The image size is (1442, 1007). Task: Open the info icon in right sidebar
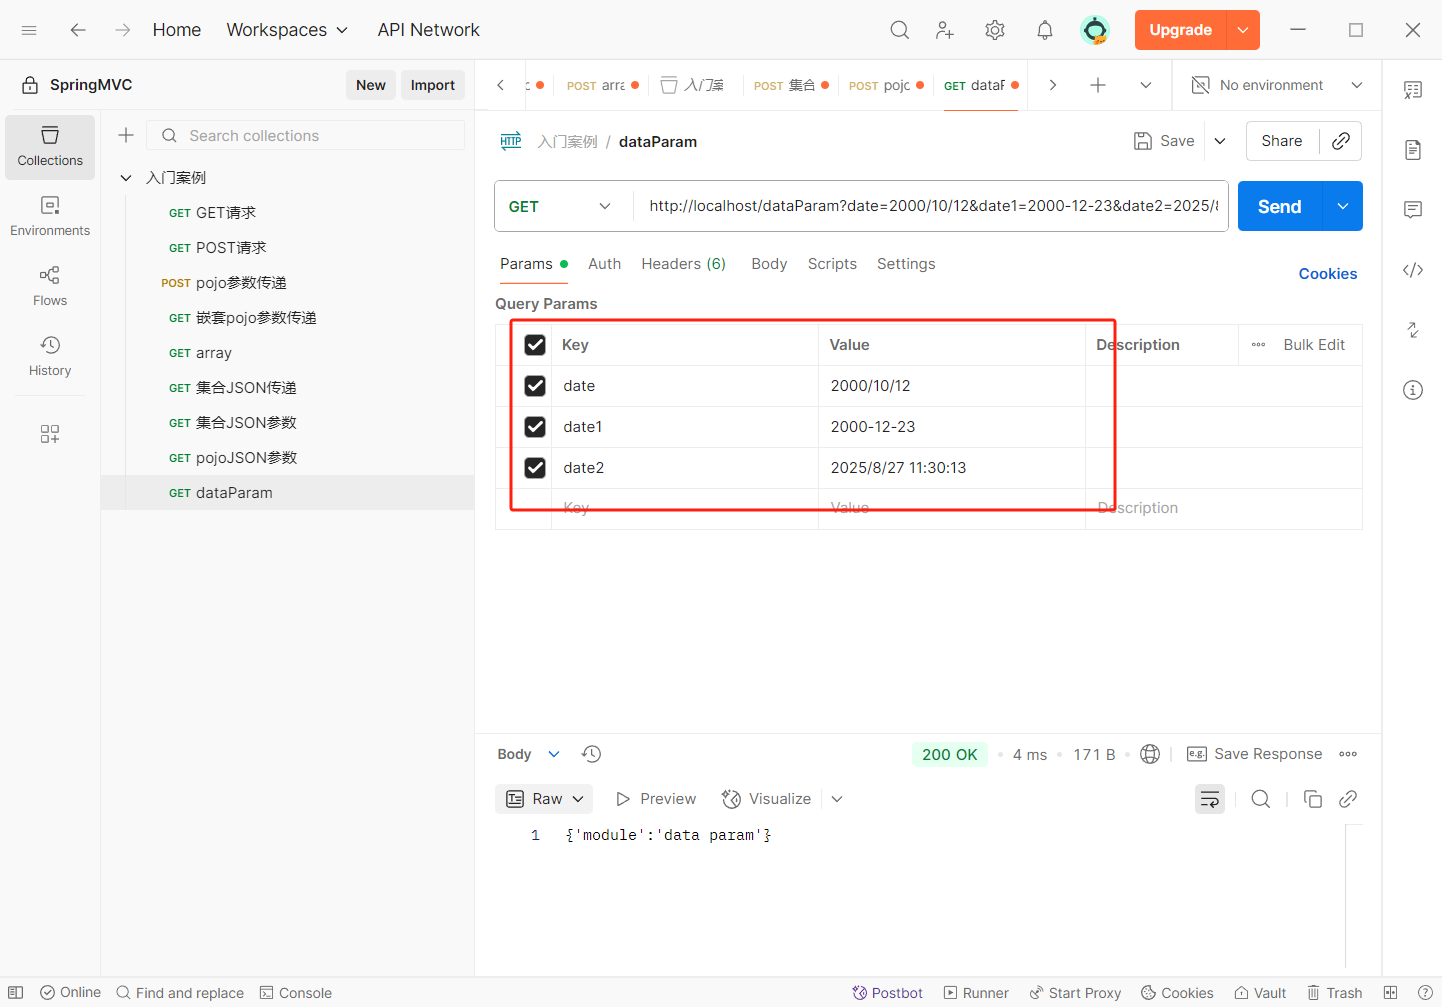(1413, 390)
